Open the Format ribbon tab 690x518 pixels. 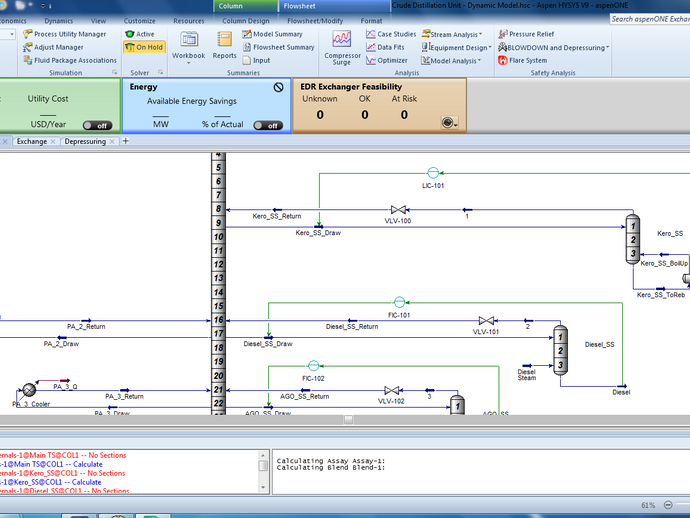point(371,21)
